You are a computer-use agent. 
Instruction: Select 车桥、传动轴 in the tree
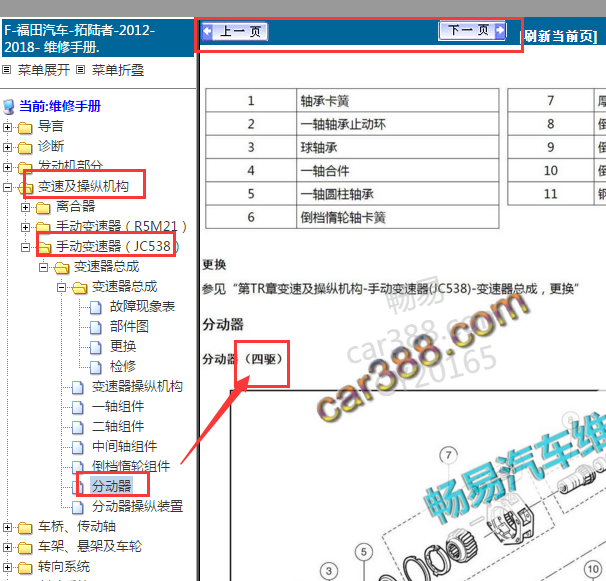pos(77,526)
